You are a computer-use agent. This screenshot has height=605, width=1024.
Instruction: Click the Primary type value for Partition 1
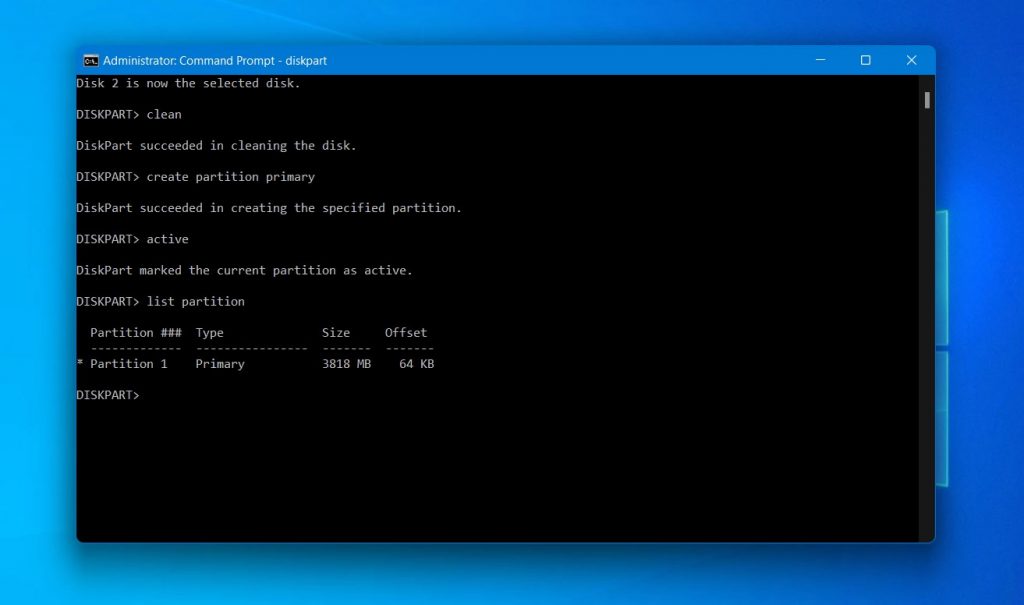click(x=219, y=363)
